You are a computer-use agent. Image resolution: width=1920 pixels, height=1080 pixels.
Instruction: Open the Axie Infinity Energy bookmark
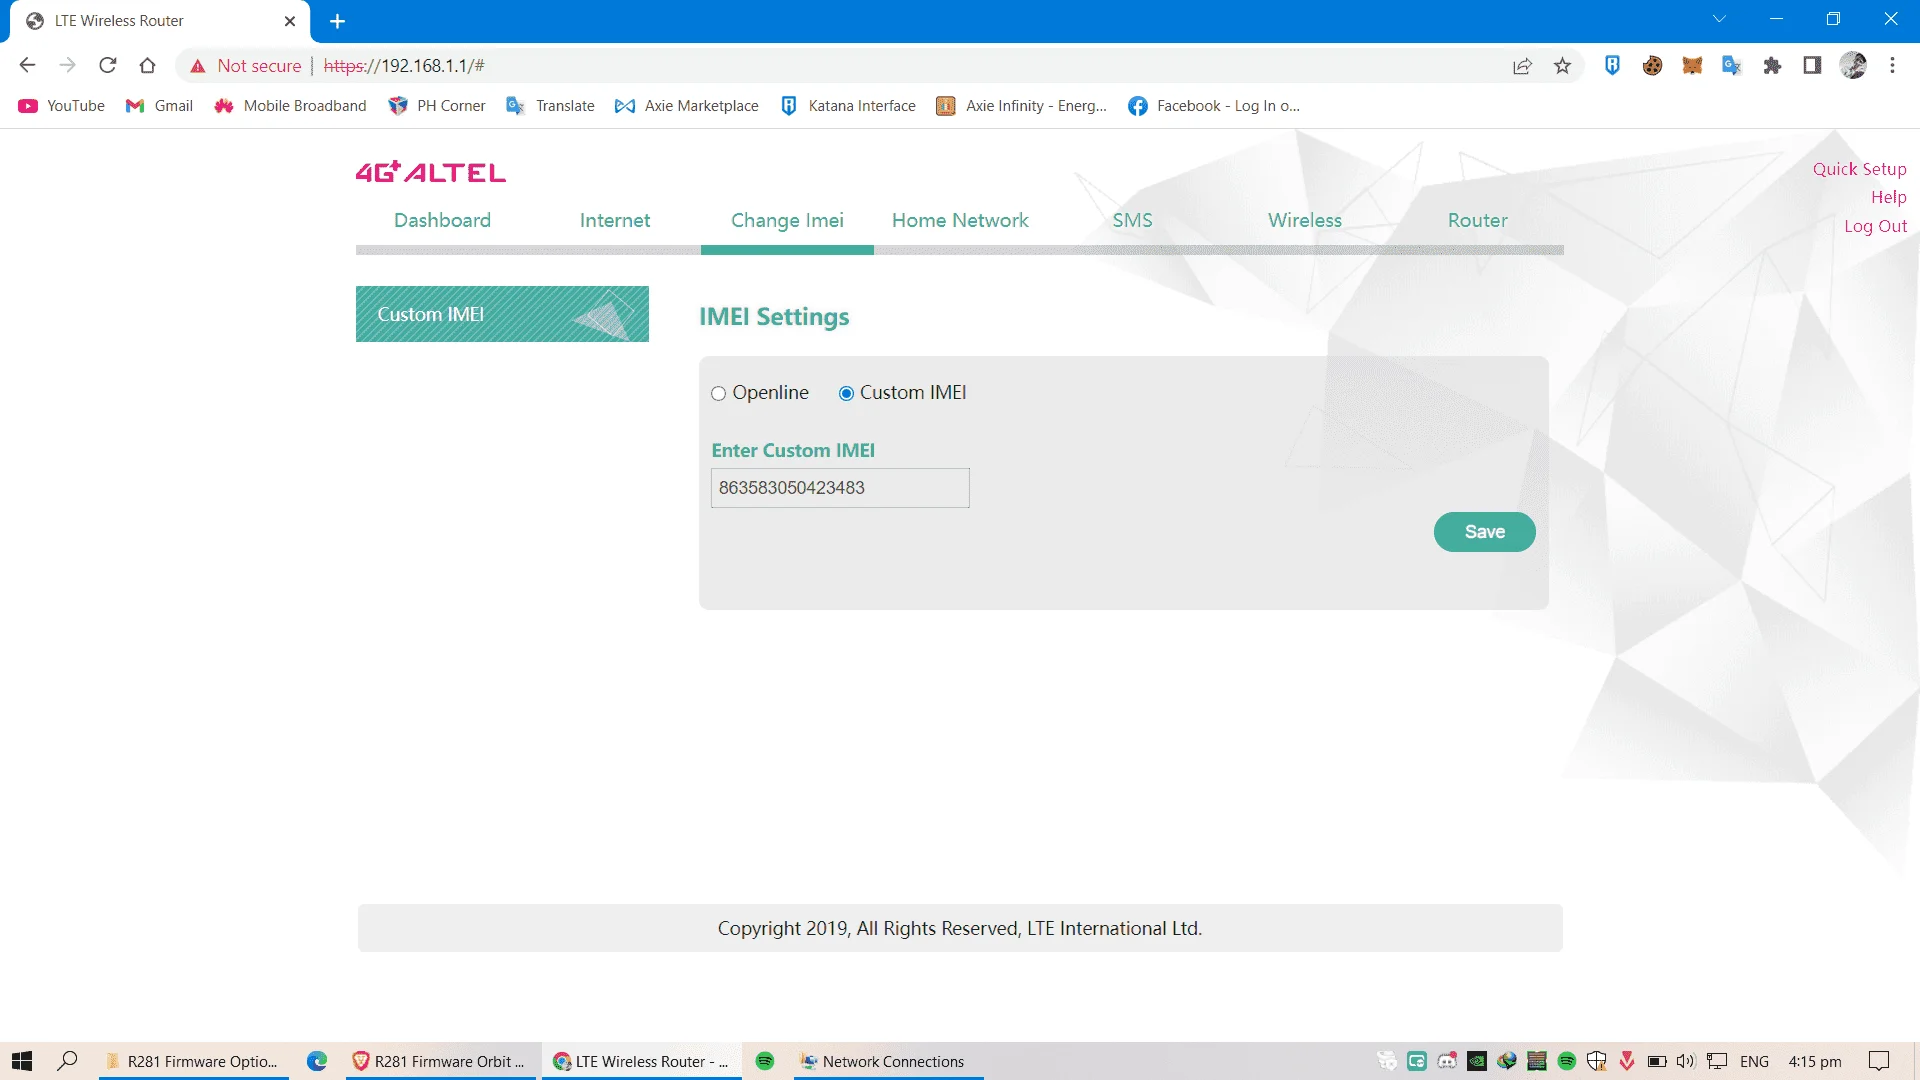(1022, 106)
